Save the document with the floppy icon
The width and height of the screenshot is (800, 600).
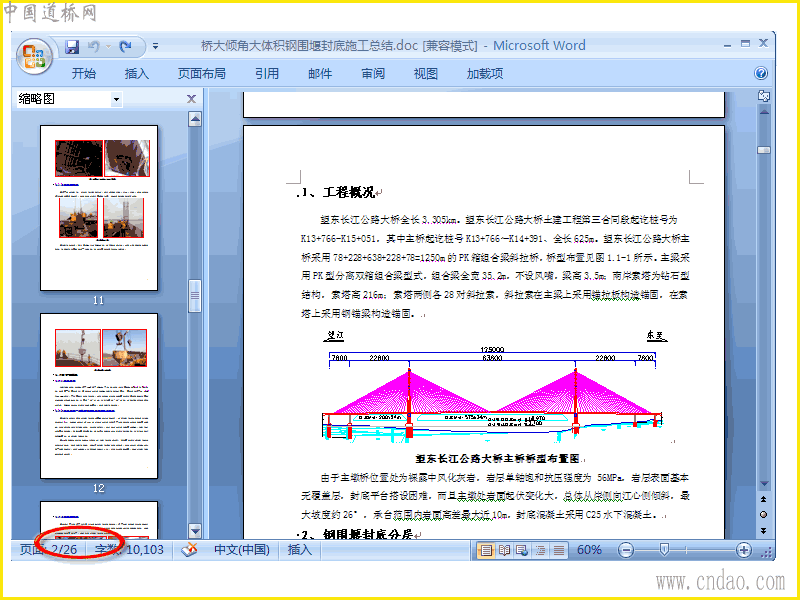pos(72,47)
